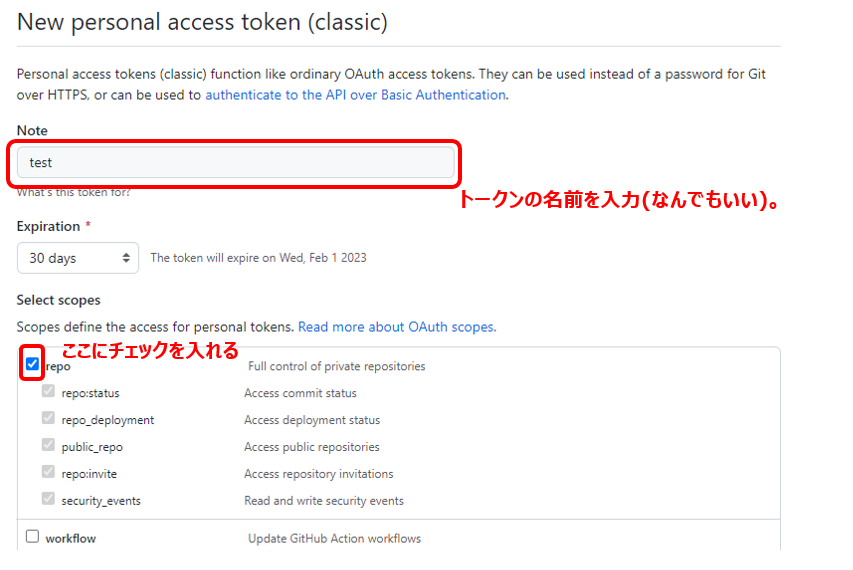Click the public_repo scope label
The height and width of the screenshot is (570, 853).
[x=92, y=447]
